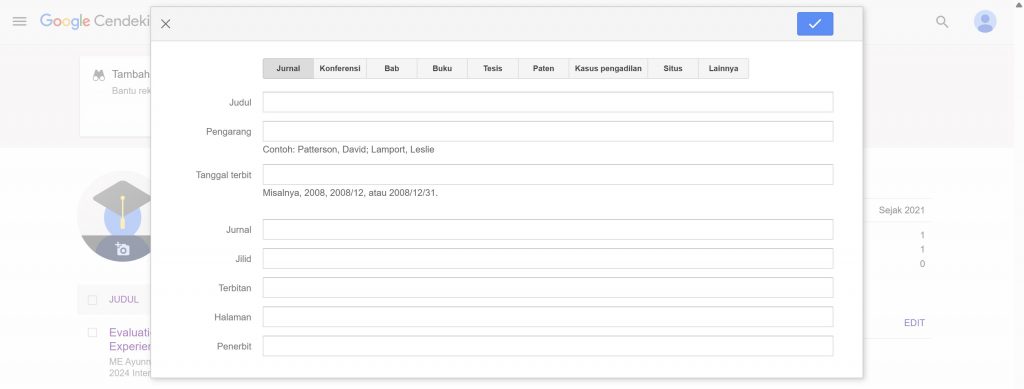
Task: Close the add article dialog
Action: pyautogui.click(x=166, y=24)
